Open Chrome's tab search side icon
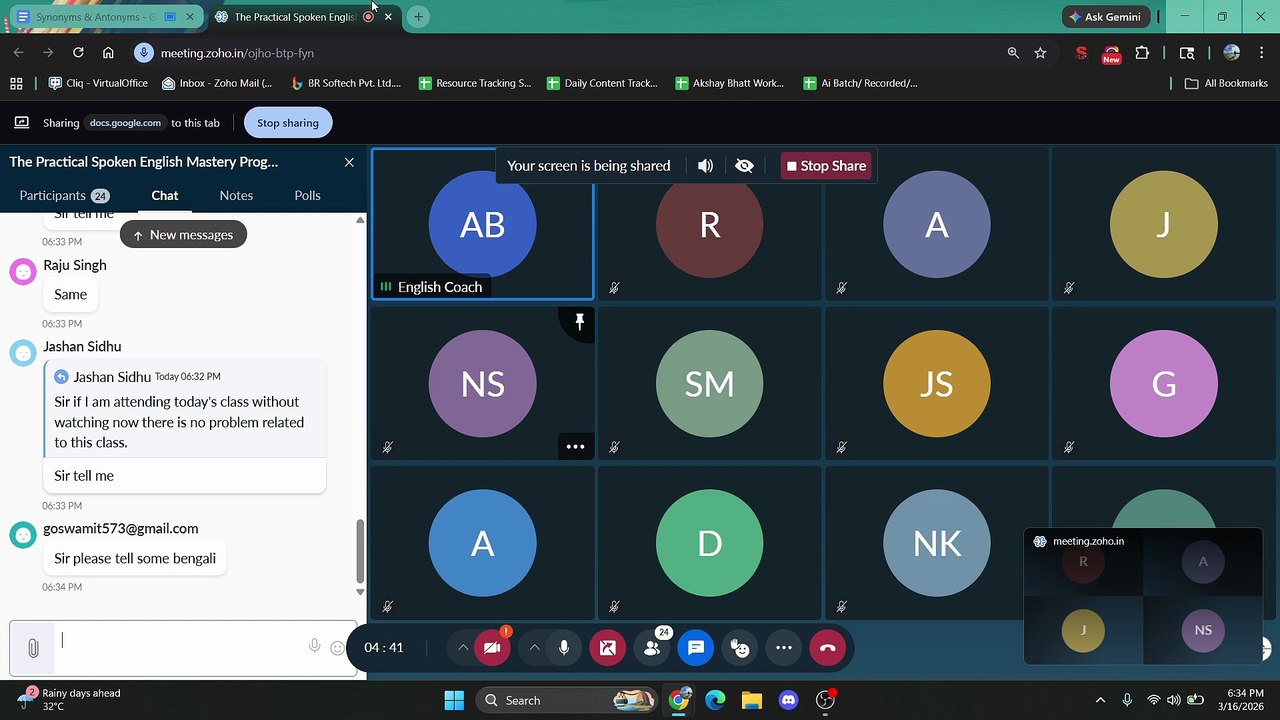The height and width of the screenshot is (720, 1280). (1187, 53)
